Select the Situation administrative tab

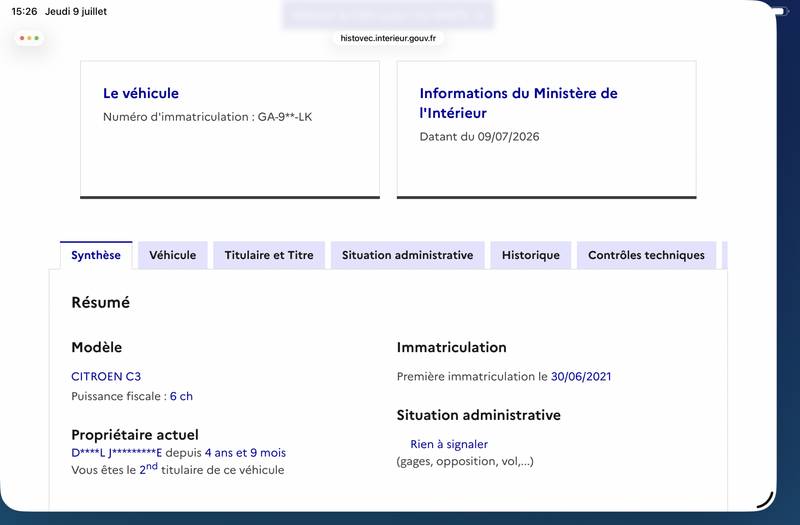pyautogui.click(x=408, y=255)
